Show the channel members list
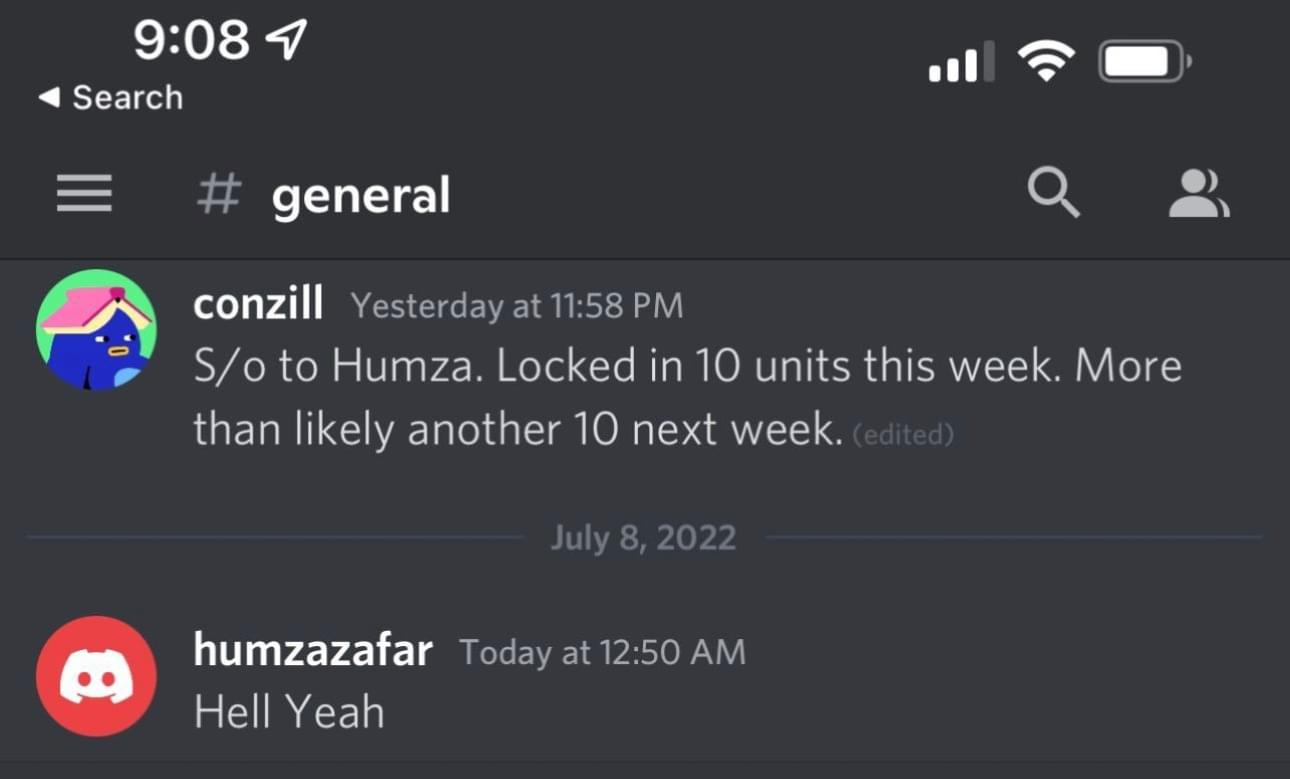Screen dimensions: 1290x779 click(x=1199, y=194)
